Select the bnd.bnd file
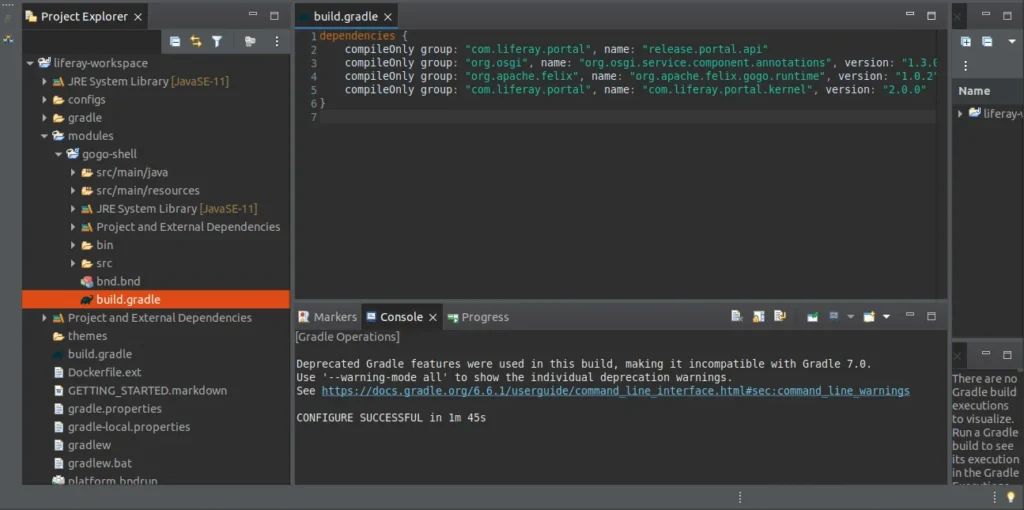Image resolution: width=1024 pixels, height=510 pixels. [x=118, y=281]
